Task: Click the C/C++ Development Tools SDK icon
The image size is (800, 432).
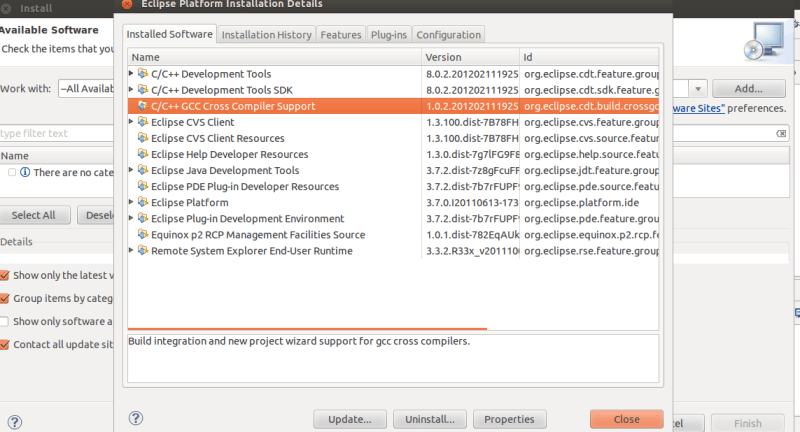Action: (x=143, y=90)
